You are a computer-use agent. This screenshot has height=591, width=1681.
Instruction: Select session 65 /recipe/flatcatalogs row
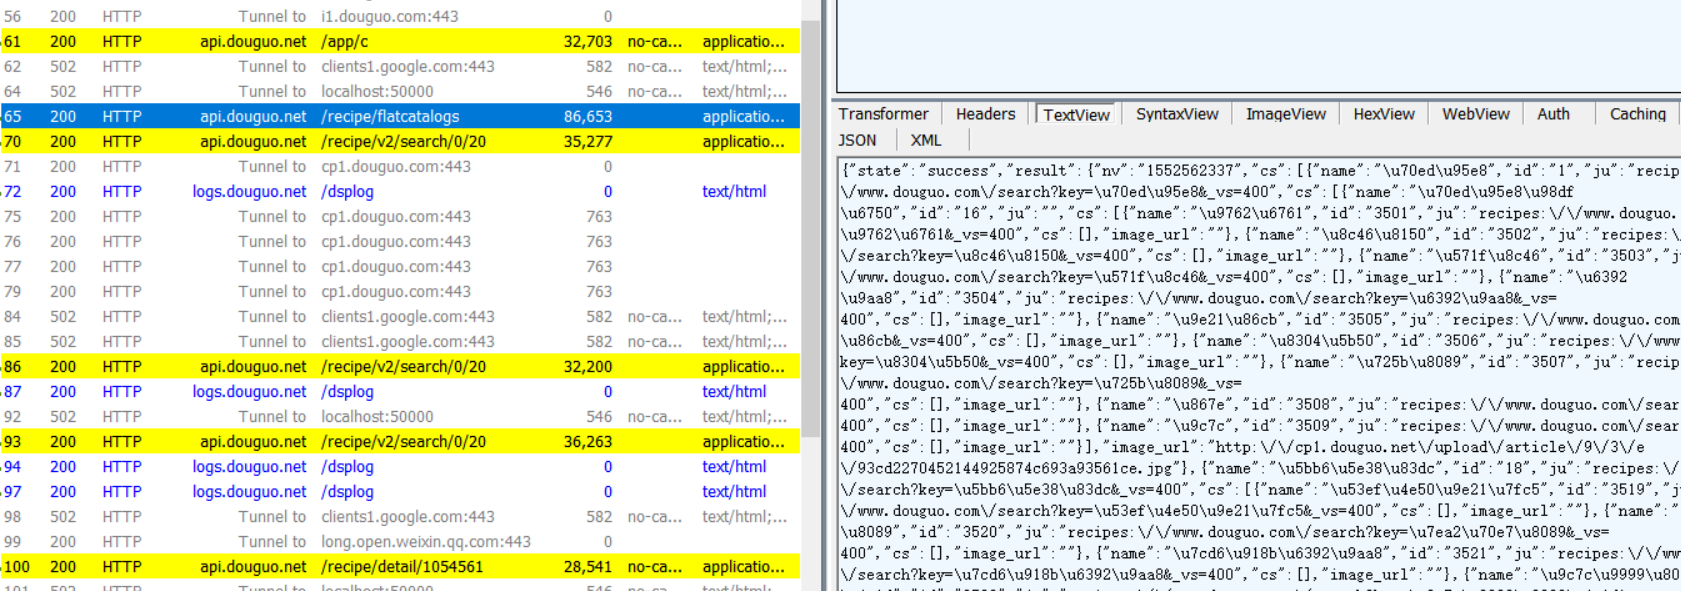[x=400, y=116]
